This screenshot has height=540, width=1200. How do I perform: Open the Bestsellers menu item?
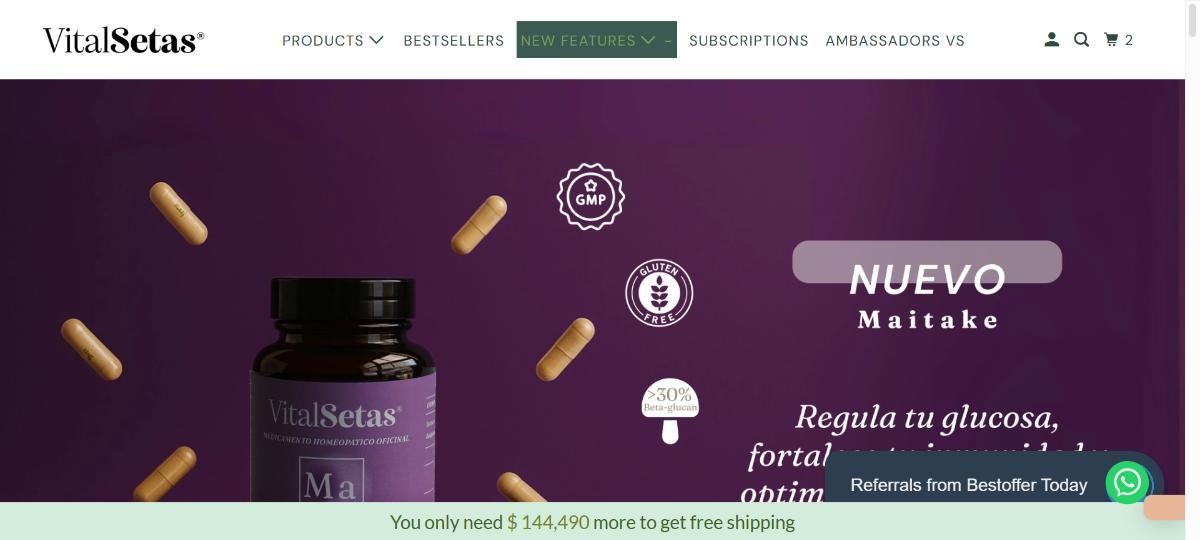coord(454,40)
